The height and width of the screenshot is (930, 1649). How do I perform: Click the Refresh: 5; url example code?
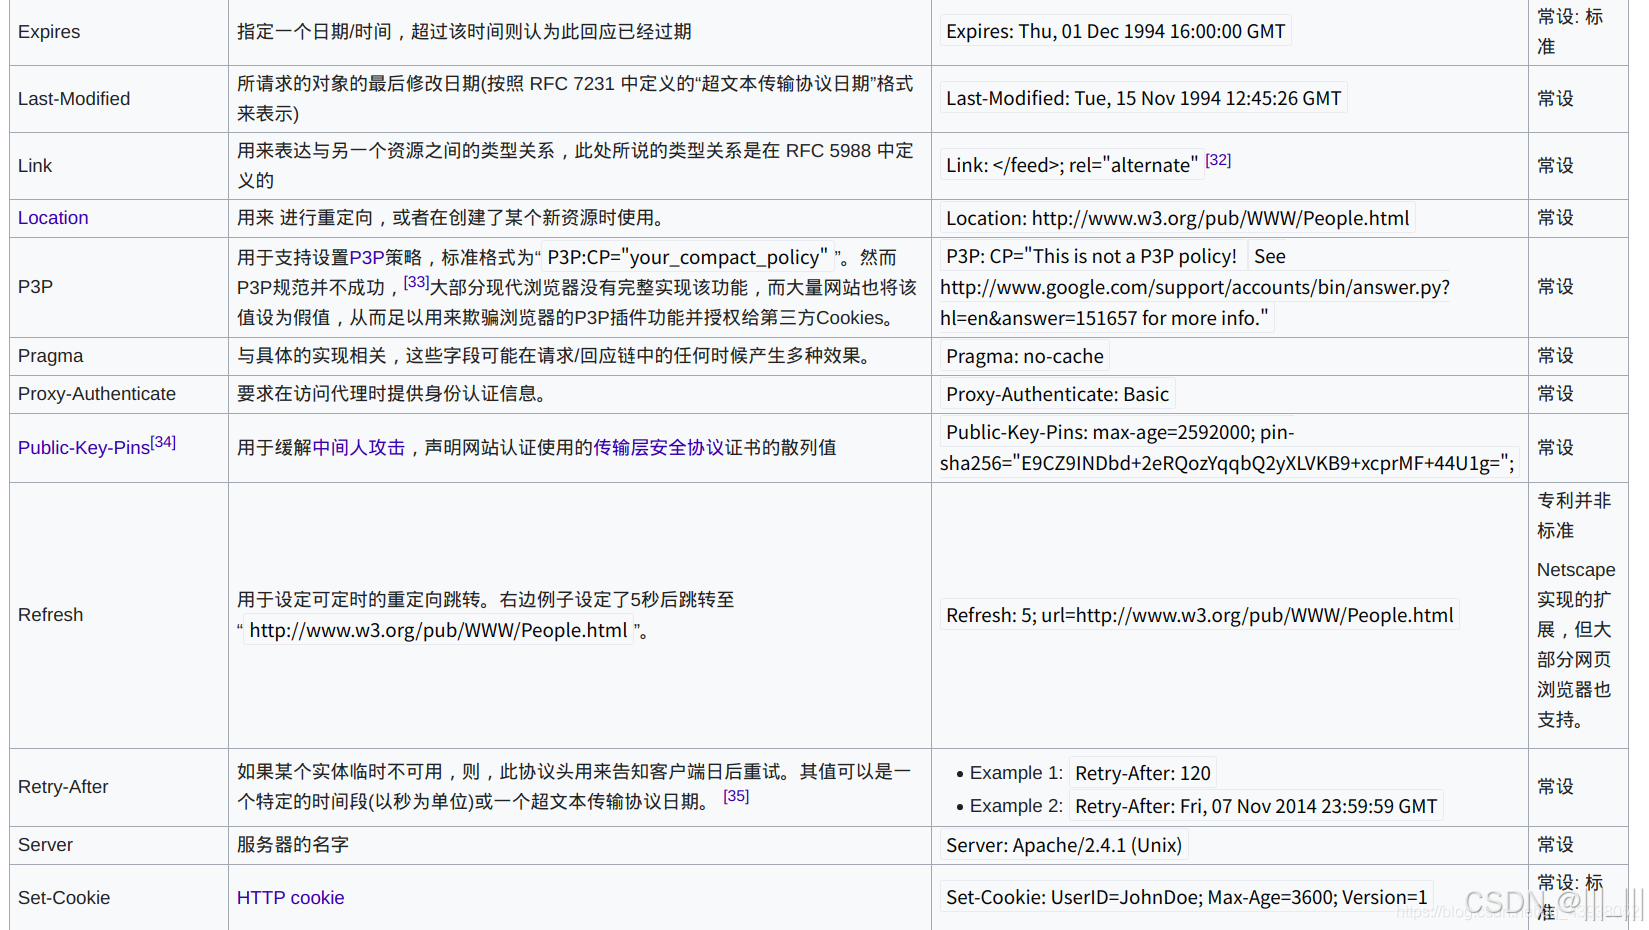1200,615
